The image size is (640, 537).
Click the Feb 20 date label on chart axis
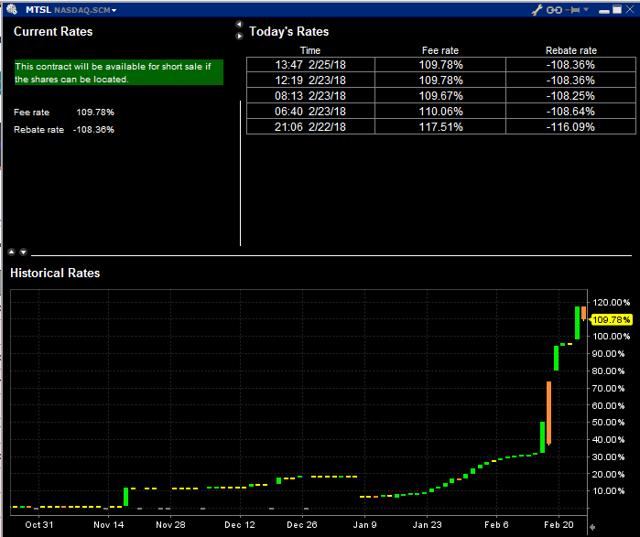[x=558, y=525]
